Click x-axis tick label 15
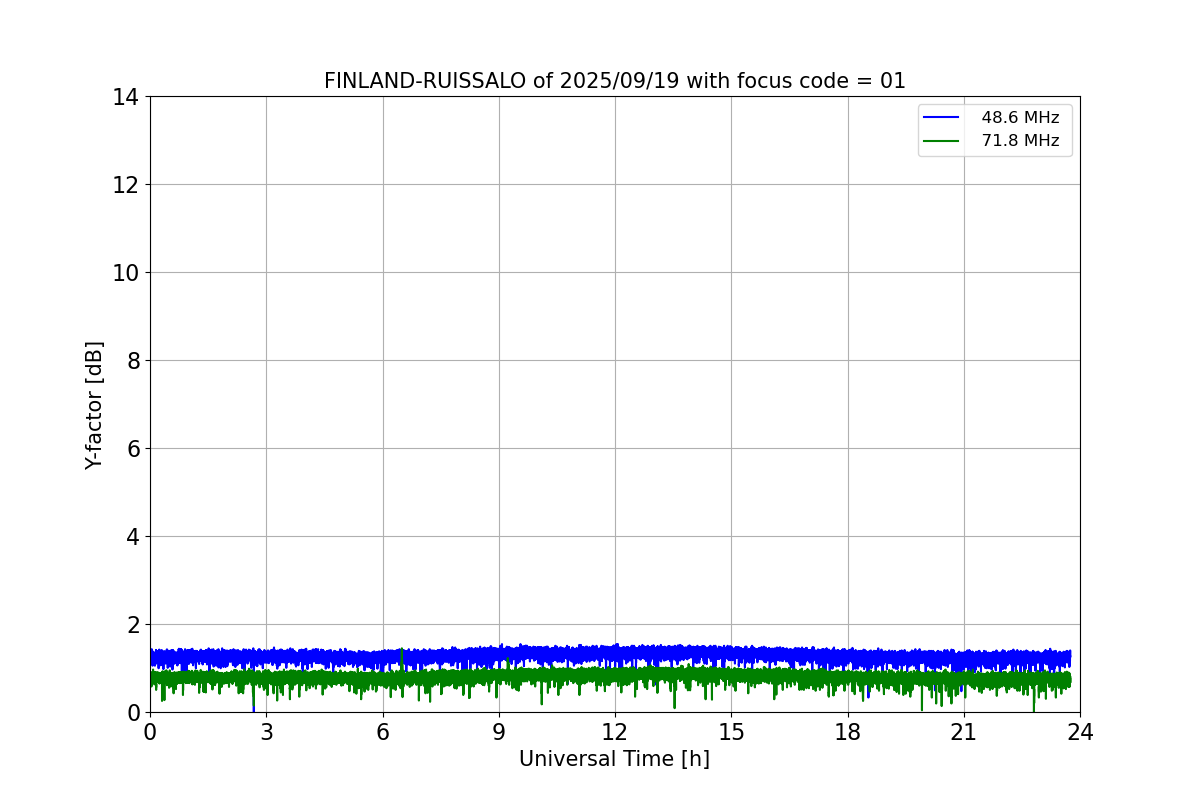Image resolution: width=1200 pixels, height=800 pixels. [x=731, y=732]
